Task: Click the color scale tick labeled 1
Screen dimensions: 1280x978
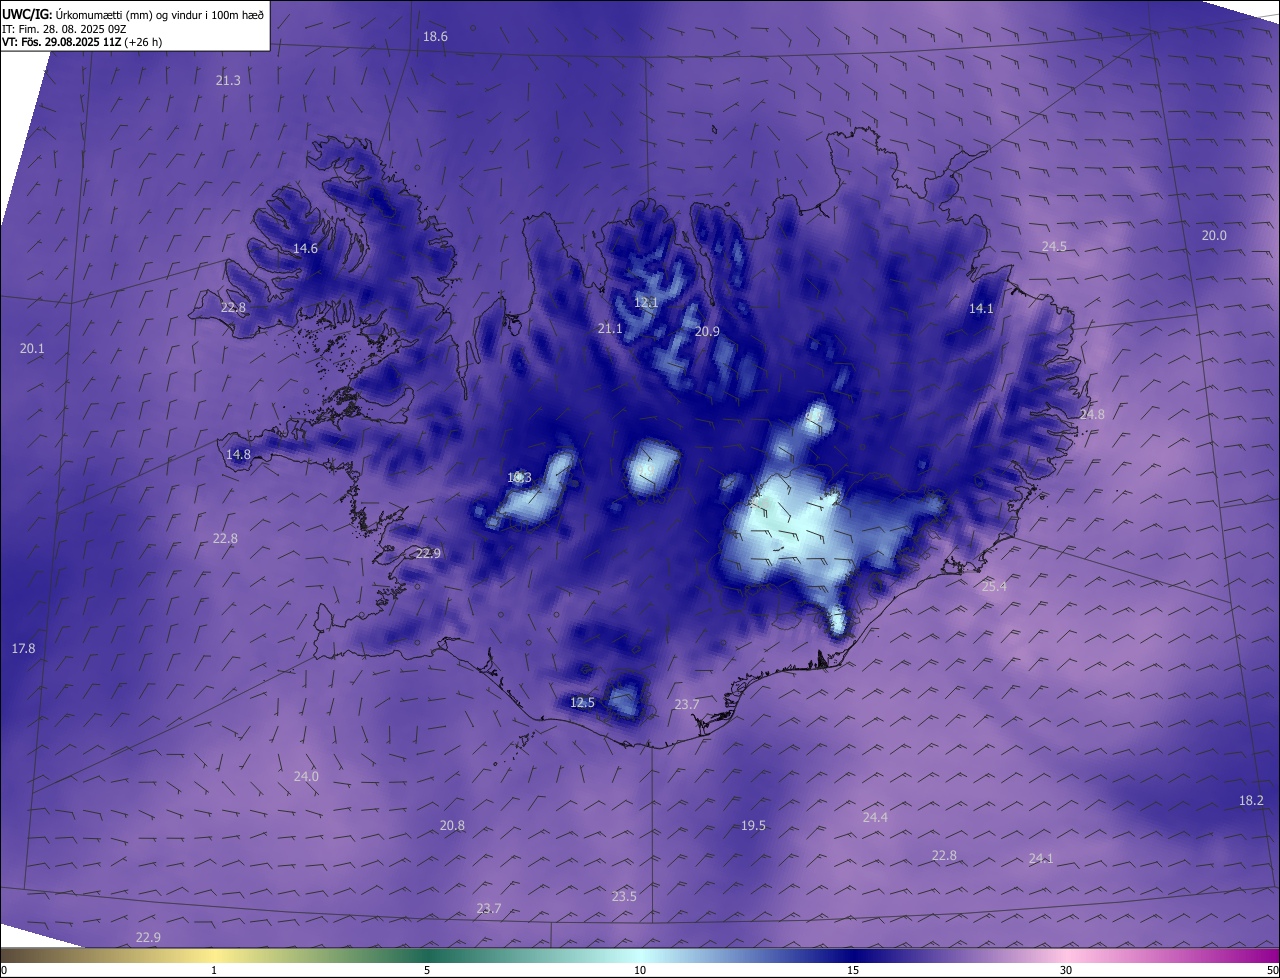Action: tap(214, 970)
